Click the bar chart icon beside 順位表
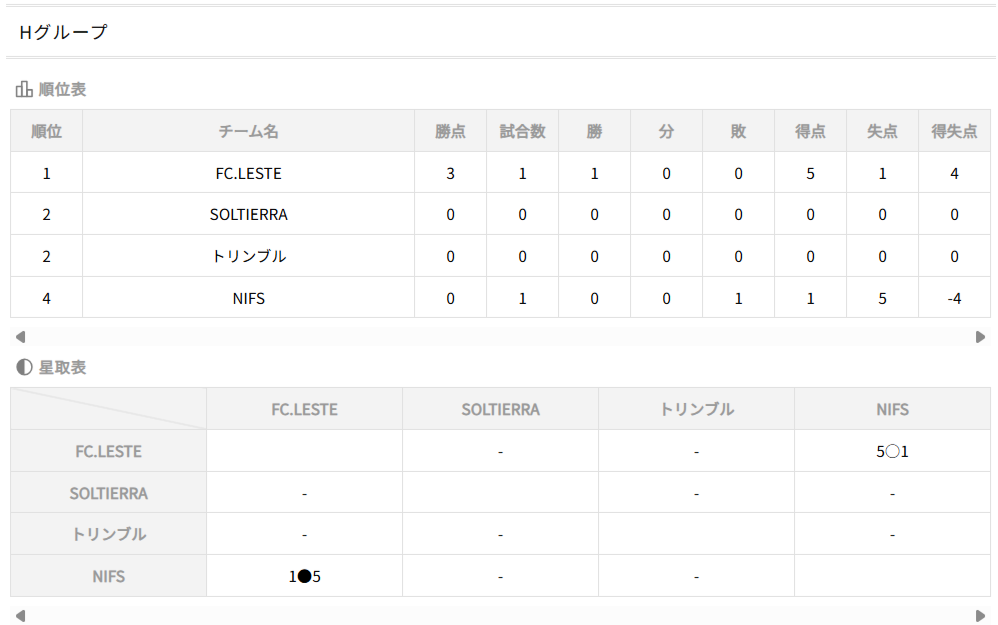Image resolution: width=998 pixels, height=625 pixels. [x=24, y=90]
